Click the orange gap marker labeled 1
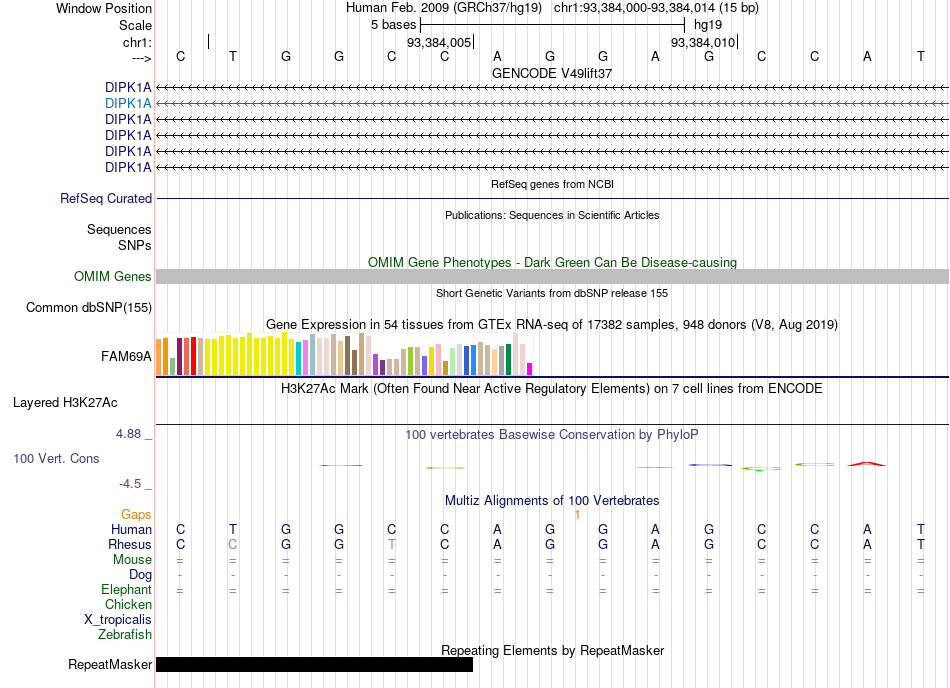Viewport: 950px width, 688px height. point(577,515)
